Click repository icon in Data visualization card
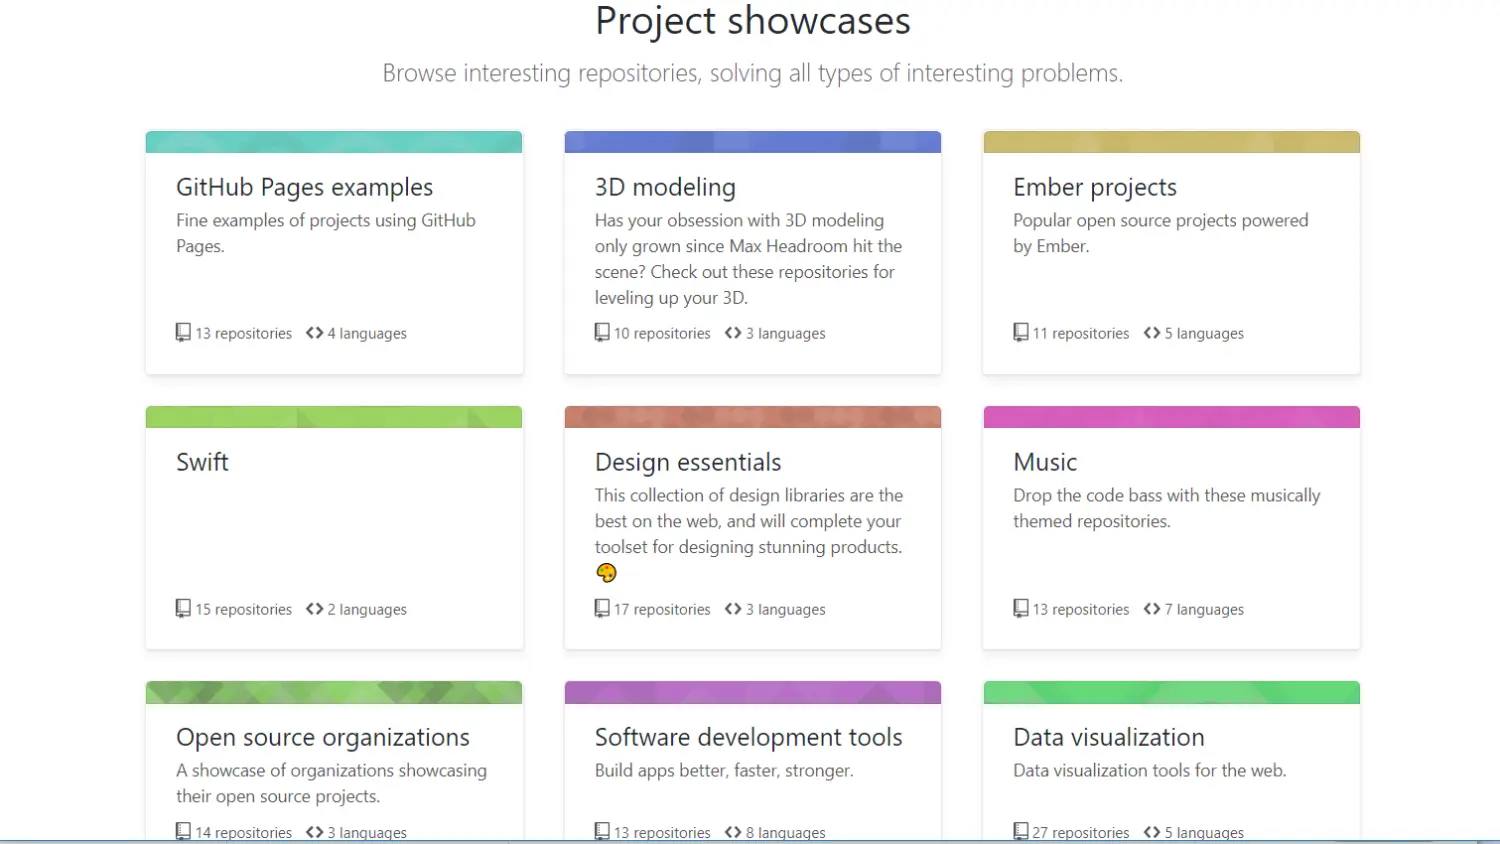The height and width of the screenshot is (844, 1500). (1021, 832)
